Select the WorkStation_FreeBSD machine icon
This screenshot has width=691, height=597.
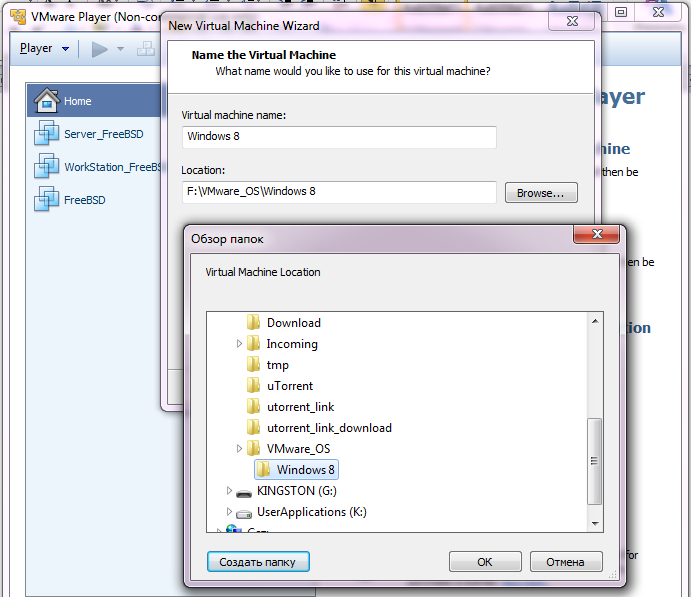click(46, 166)
